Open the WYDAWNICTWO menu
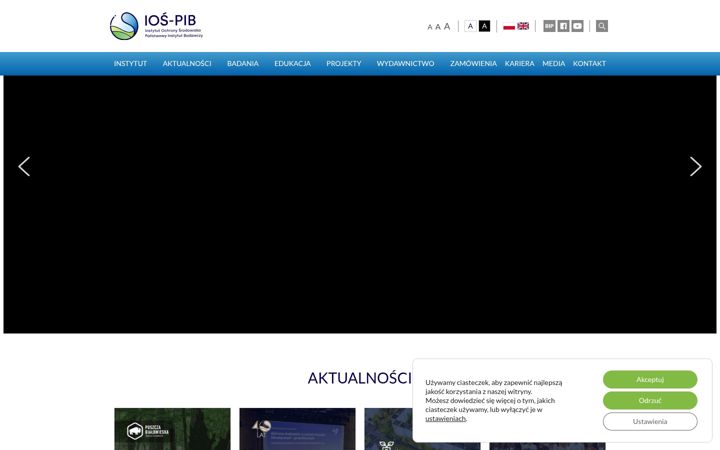The image size is (720, 450). click(405, 63)
